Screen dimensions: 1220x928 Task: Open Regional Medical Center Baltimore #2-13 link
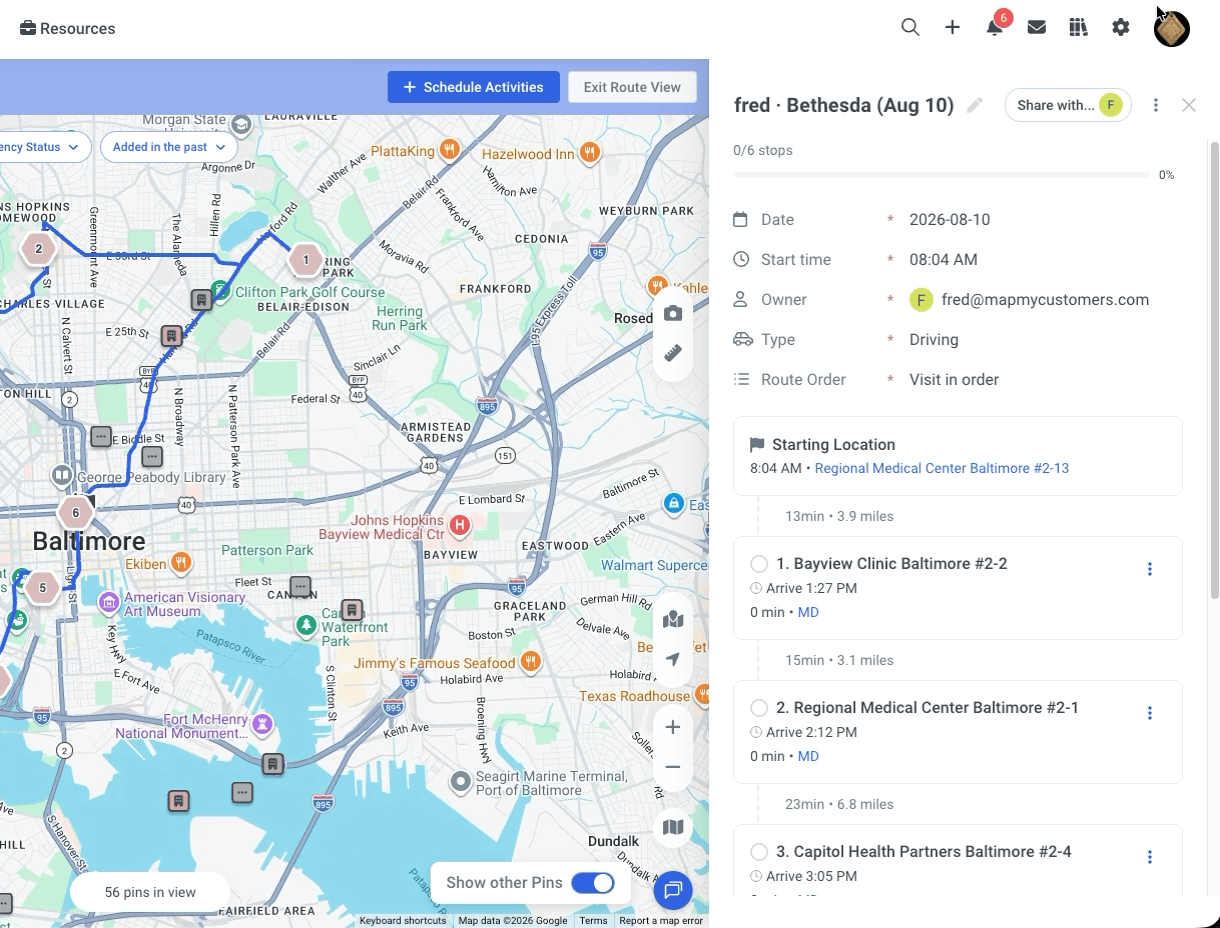click(942, 468)
